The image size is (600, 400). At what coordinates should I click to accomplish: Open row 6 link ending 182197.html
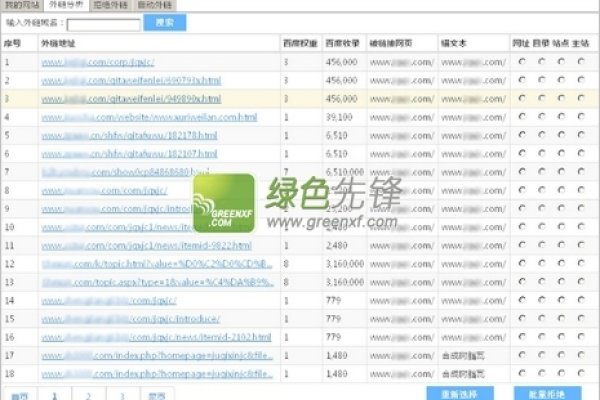coord(129,154)
